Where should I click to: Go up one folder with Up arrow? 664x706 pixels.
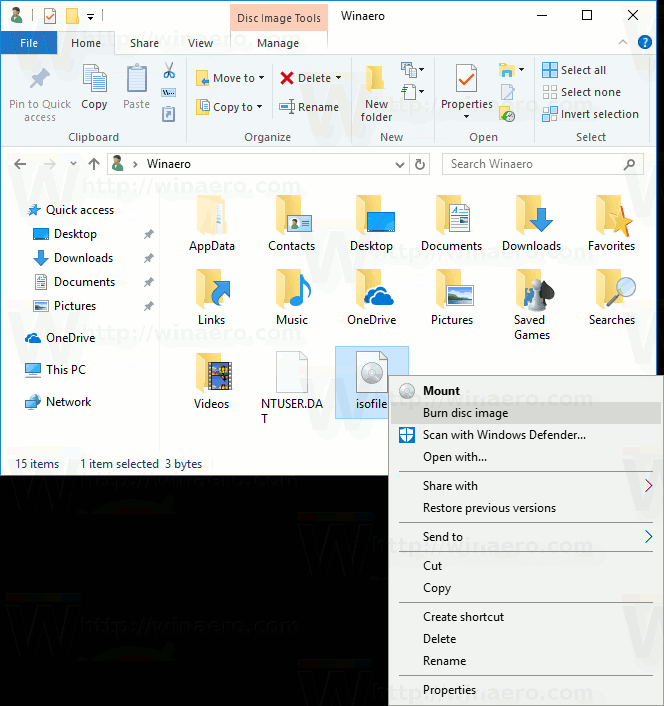click(94, 164)
